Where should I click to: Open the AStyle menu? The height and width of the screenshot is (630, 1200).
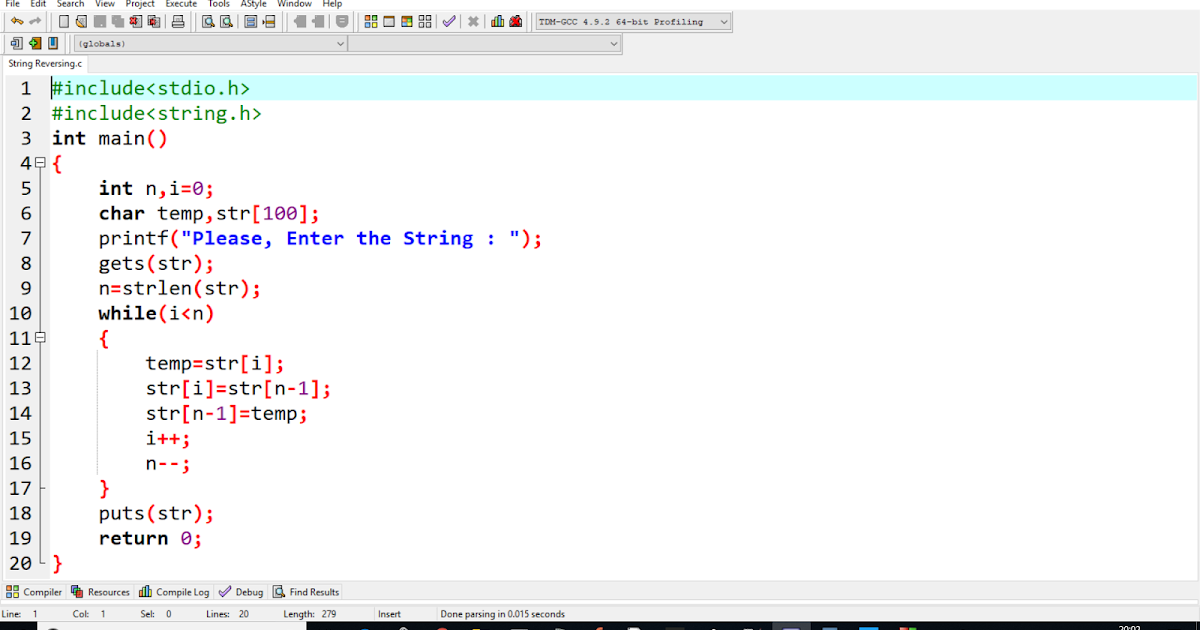(253, 4)
